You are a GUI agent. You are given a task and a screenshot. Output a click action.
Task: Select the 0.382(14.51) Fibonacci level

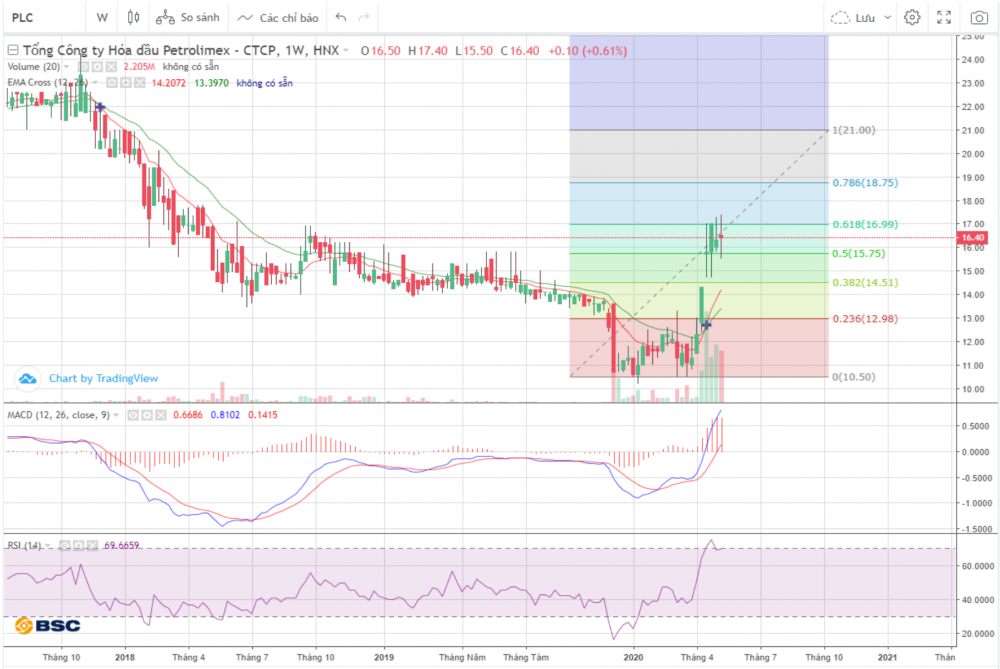[865, 283]
